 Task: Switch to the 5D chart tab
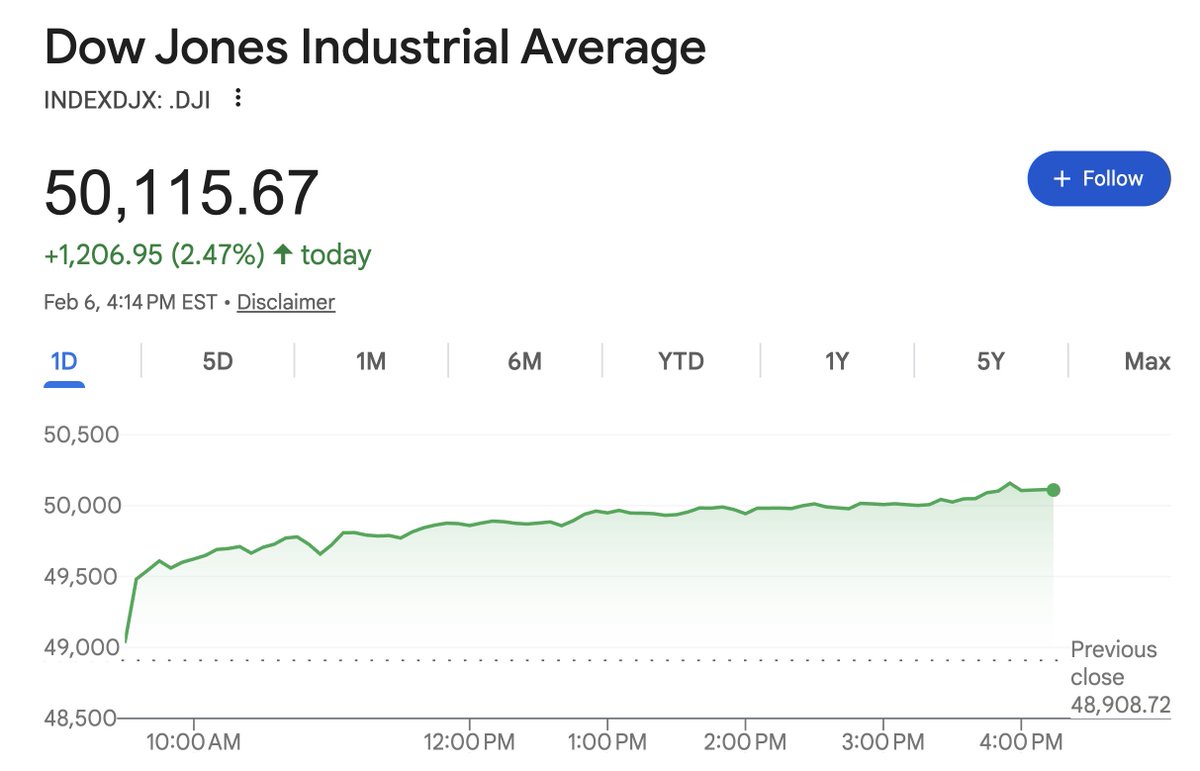(217, 361)
